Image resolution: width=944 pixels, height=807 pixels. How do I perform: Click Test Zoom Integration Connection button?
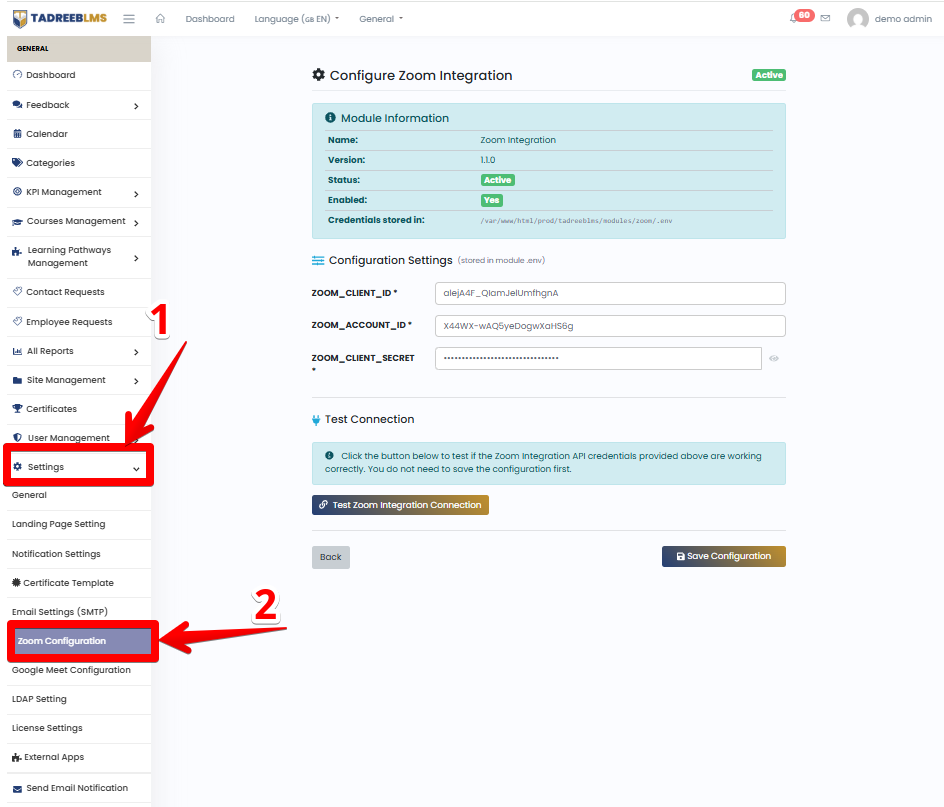pyautogui.click(x=400, y=505)
